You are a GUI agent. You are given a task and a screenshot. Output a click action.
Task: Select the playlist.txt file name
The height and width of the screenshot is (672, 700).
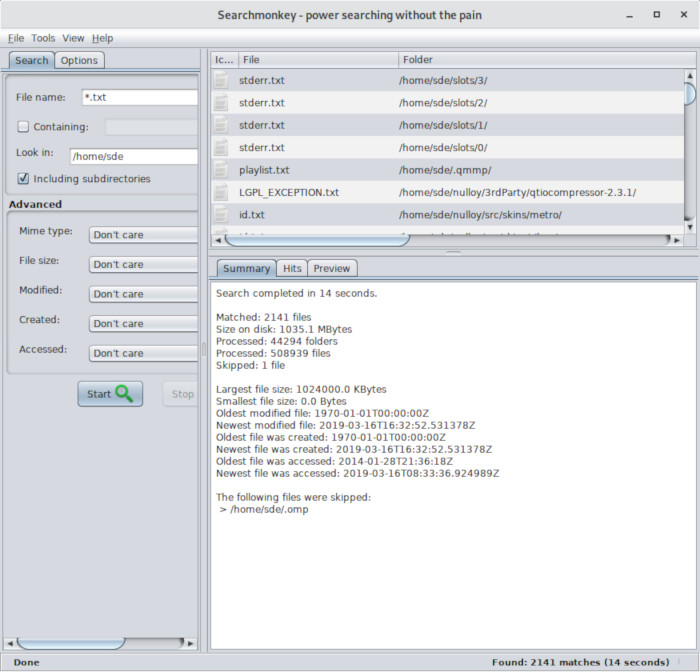[x=264, y=170]
